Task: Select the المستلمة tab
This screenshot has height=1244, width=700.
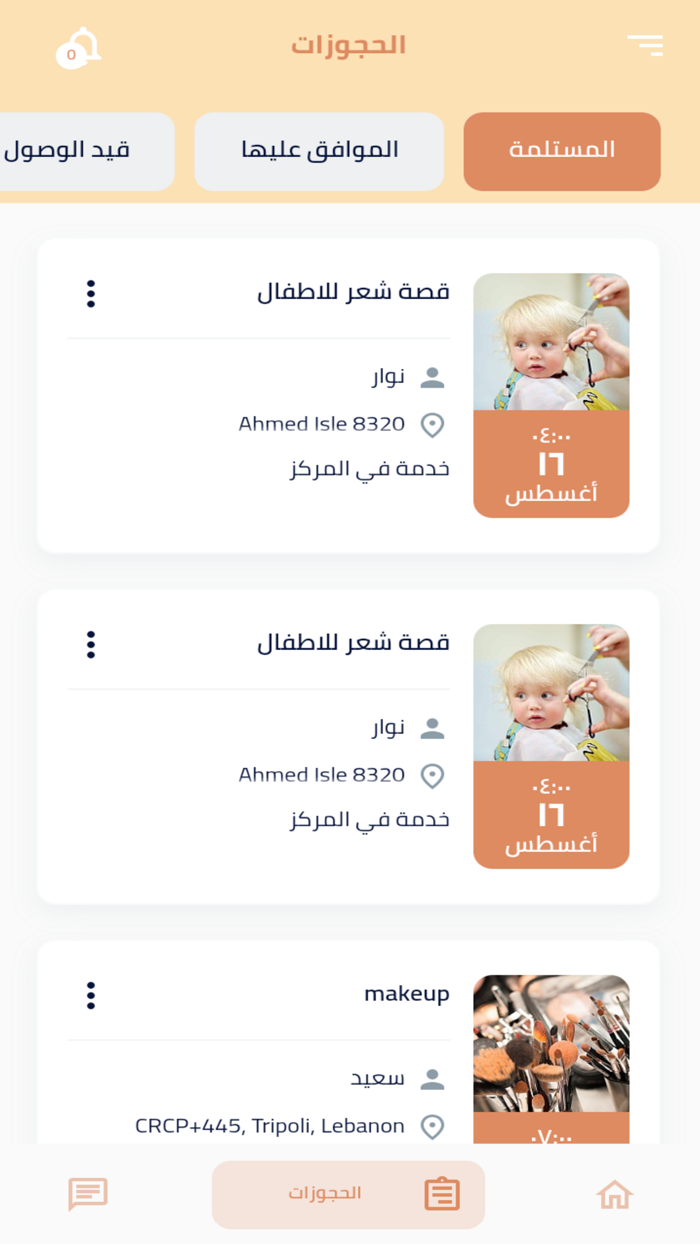Action: coord(562,151)
